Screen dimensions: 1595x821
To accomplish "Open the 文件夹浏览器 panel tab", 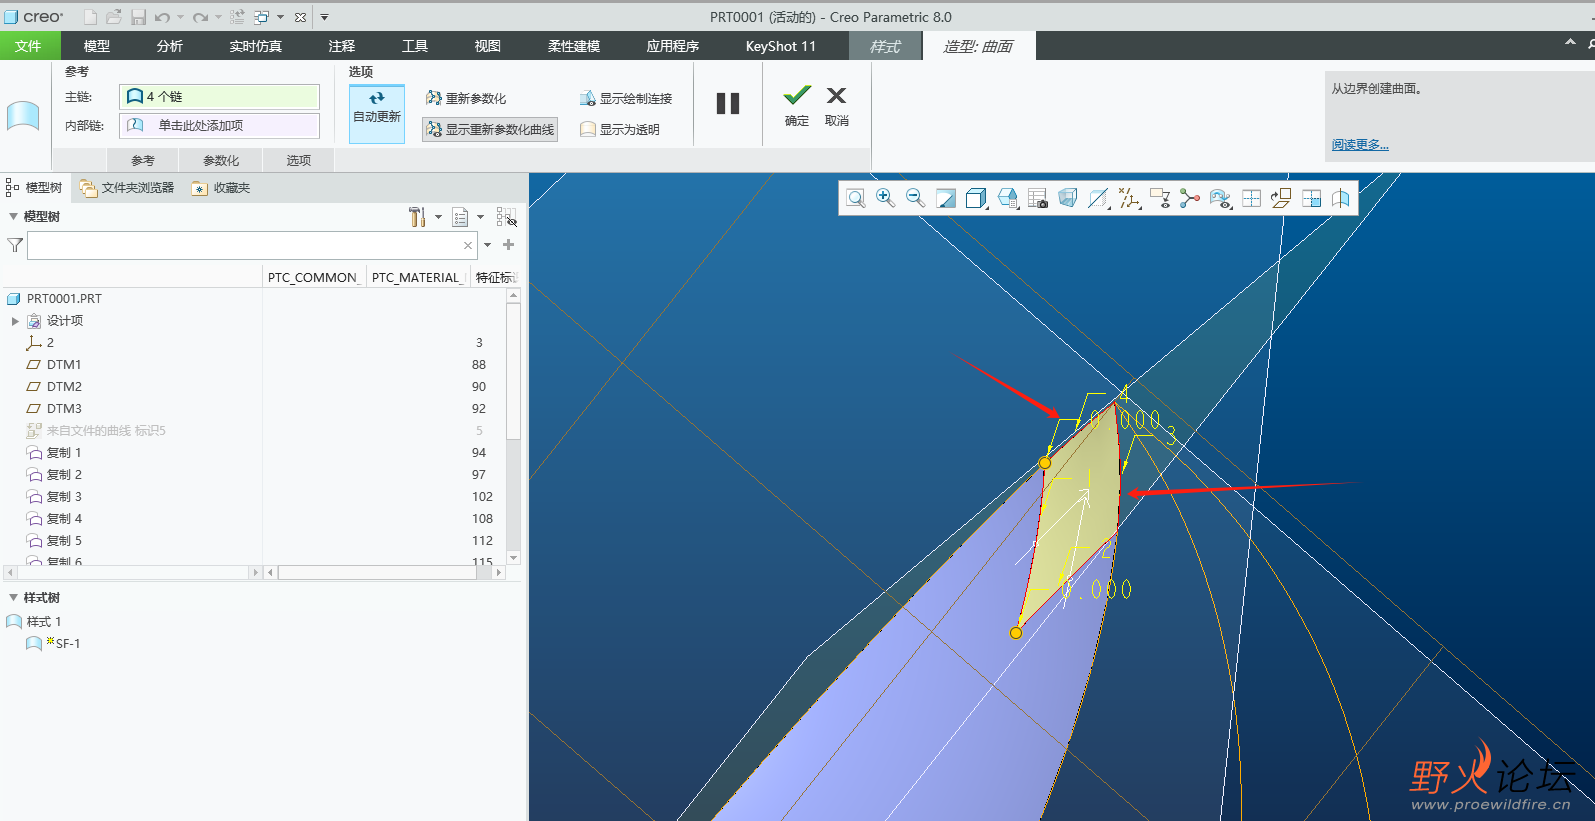I will [127, 188].
